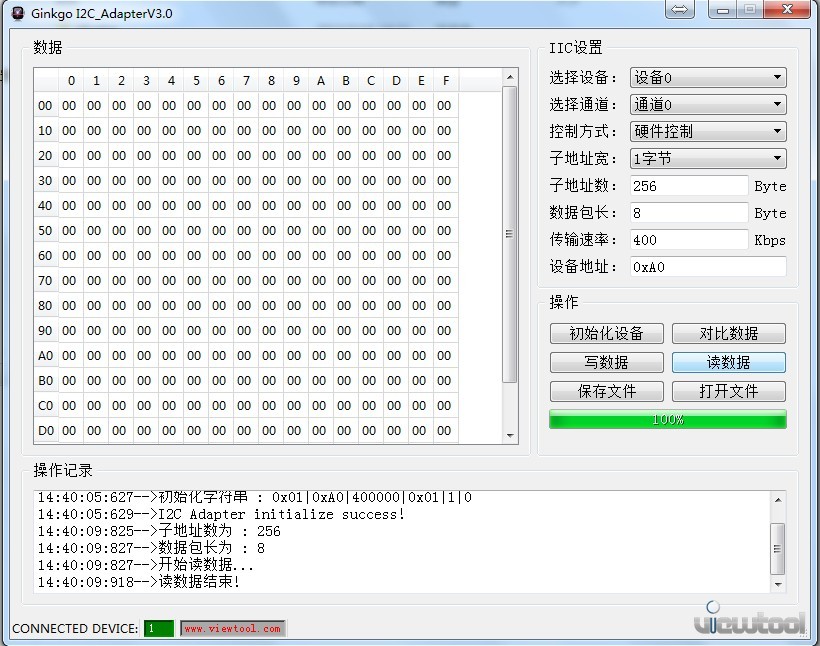Click the log panel scroll down arrow

778,584
